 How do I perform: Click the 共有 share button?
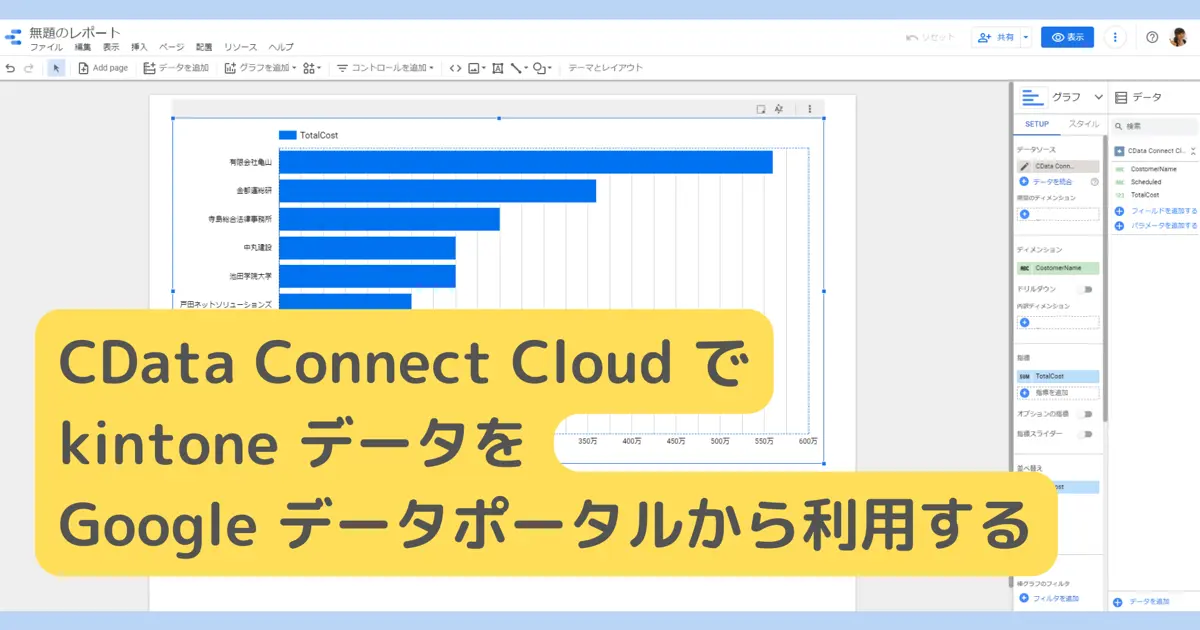pyautogui.click(x=995, y=37)
